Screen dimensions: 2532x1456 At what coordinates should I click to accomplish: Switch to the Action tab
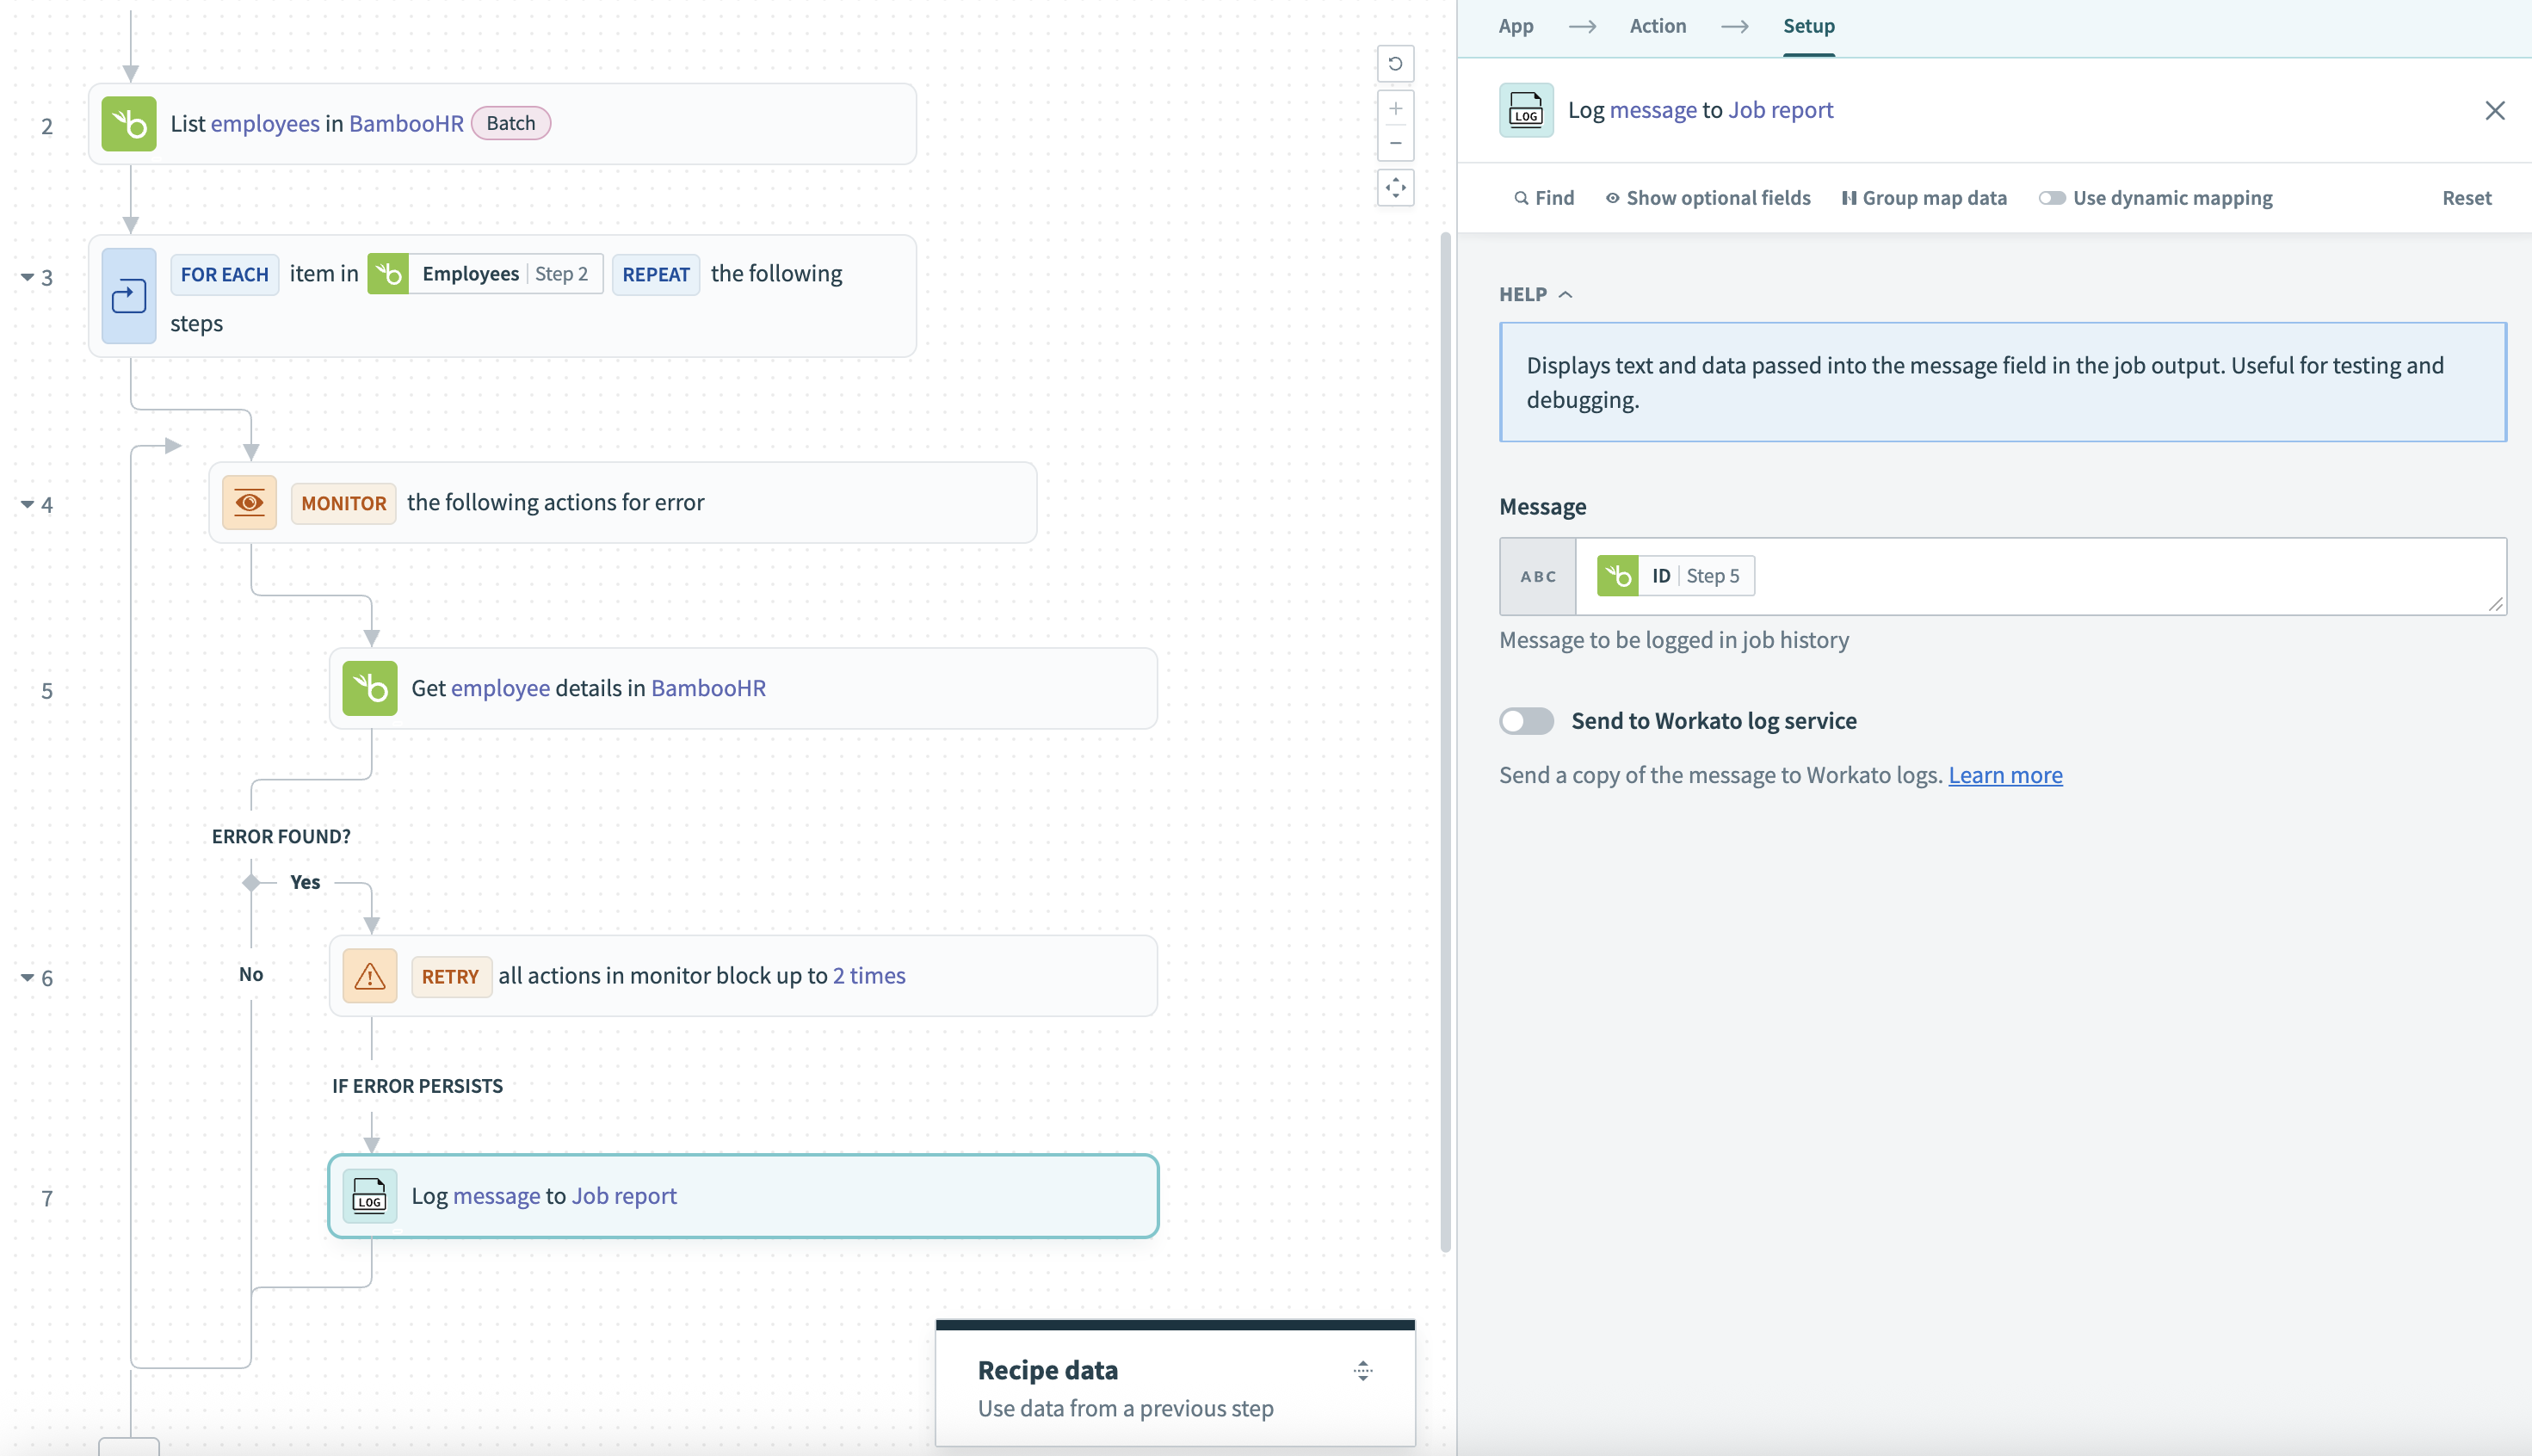click(1657, 26)
